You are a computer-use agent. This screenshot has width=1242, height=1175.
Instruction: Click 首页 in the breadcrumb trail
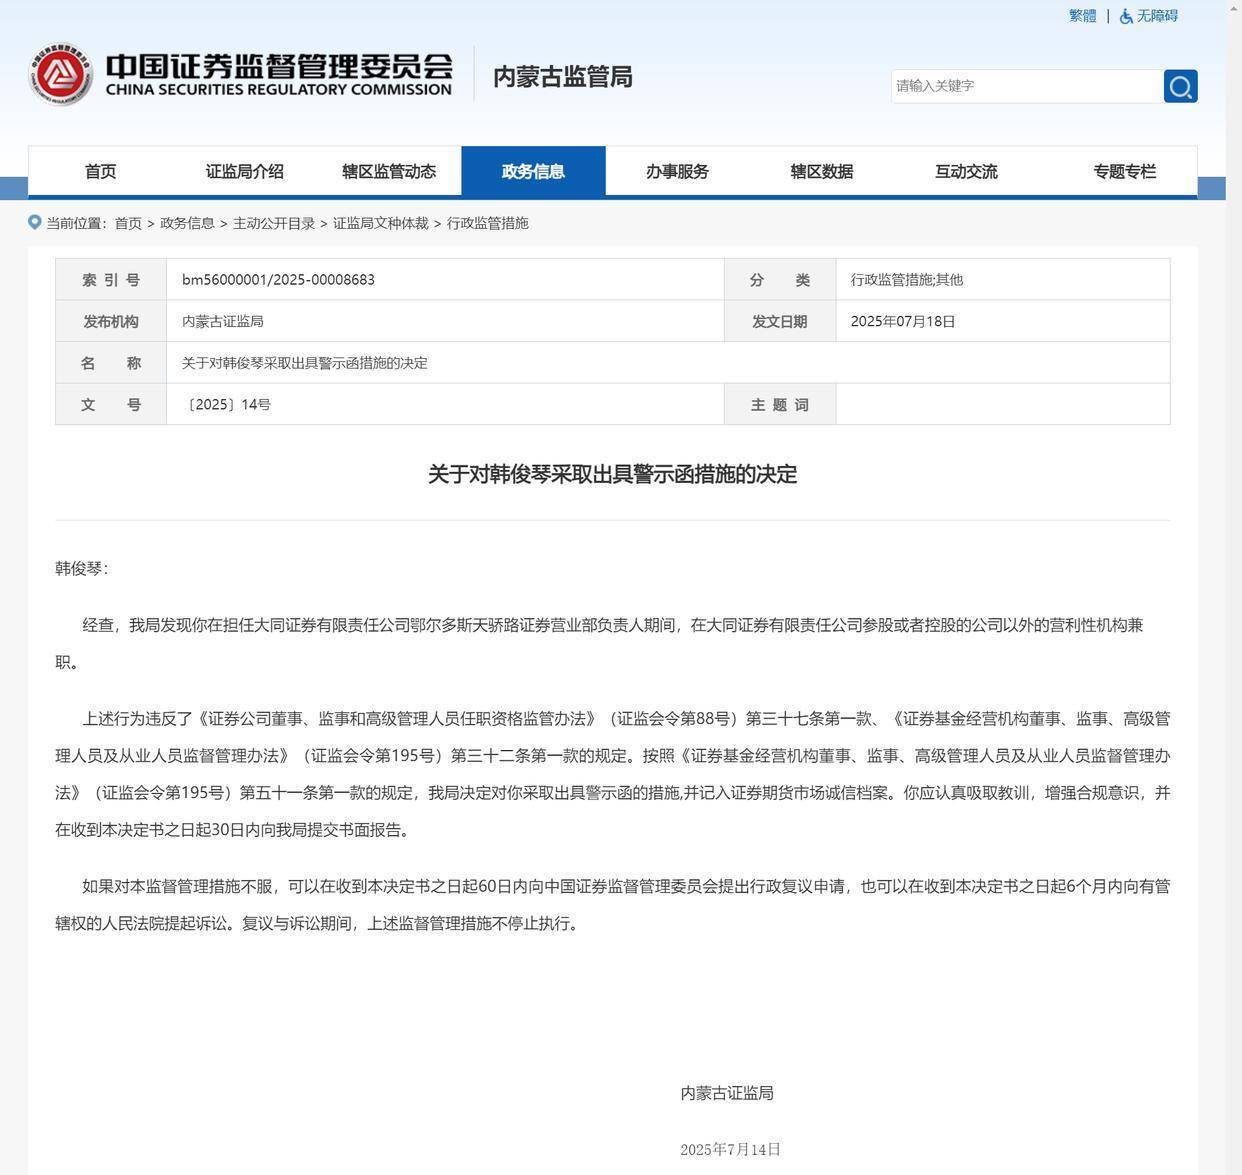click(128, 223)
